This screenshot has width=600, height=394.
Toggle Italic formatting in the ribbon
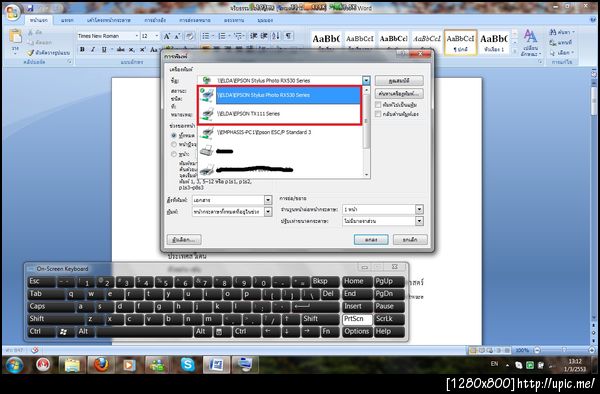pyautogui.click(x=93, y=49)
